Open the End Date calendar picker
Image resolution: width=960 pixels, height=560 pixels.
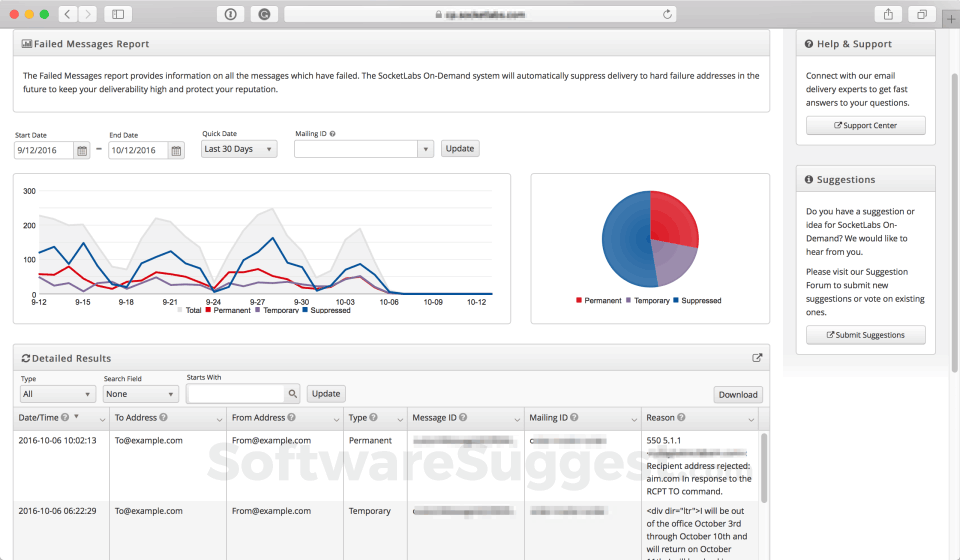click(x=176, y=151)
